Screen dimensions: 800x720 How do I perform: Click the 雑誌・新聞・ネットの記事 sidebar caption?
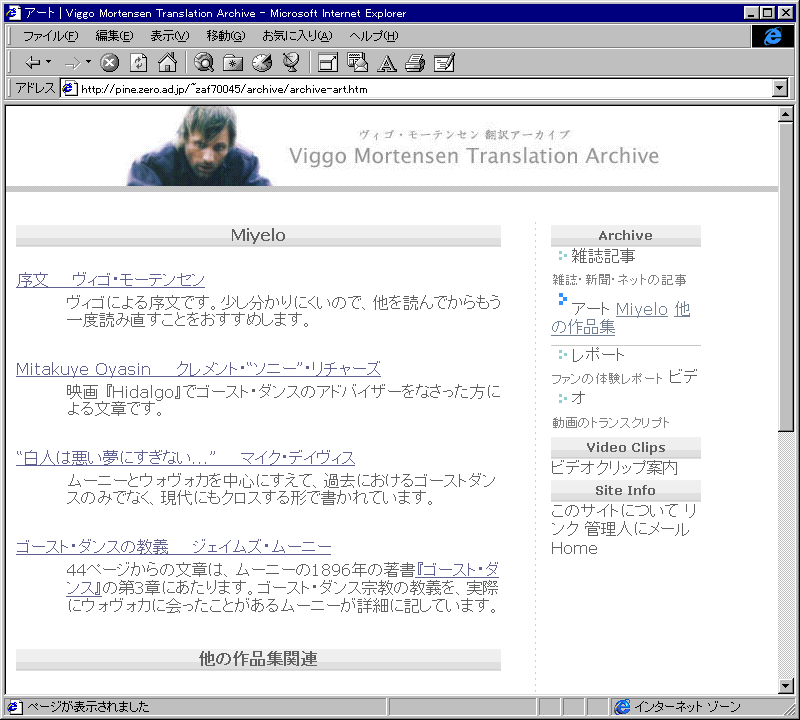[x=619, y=280]
